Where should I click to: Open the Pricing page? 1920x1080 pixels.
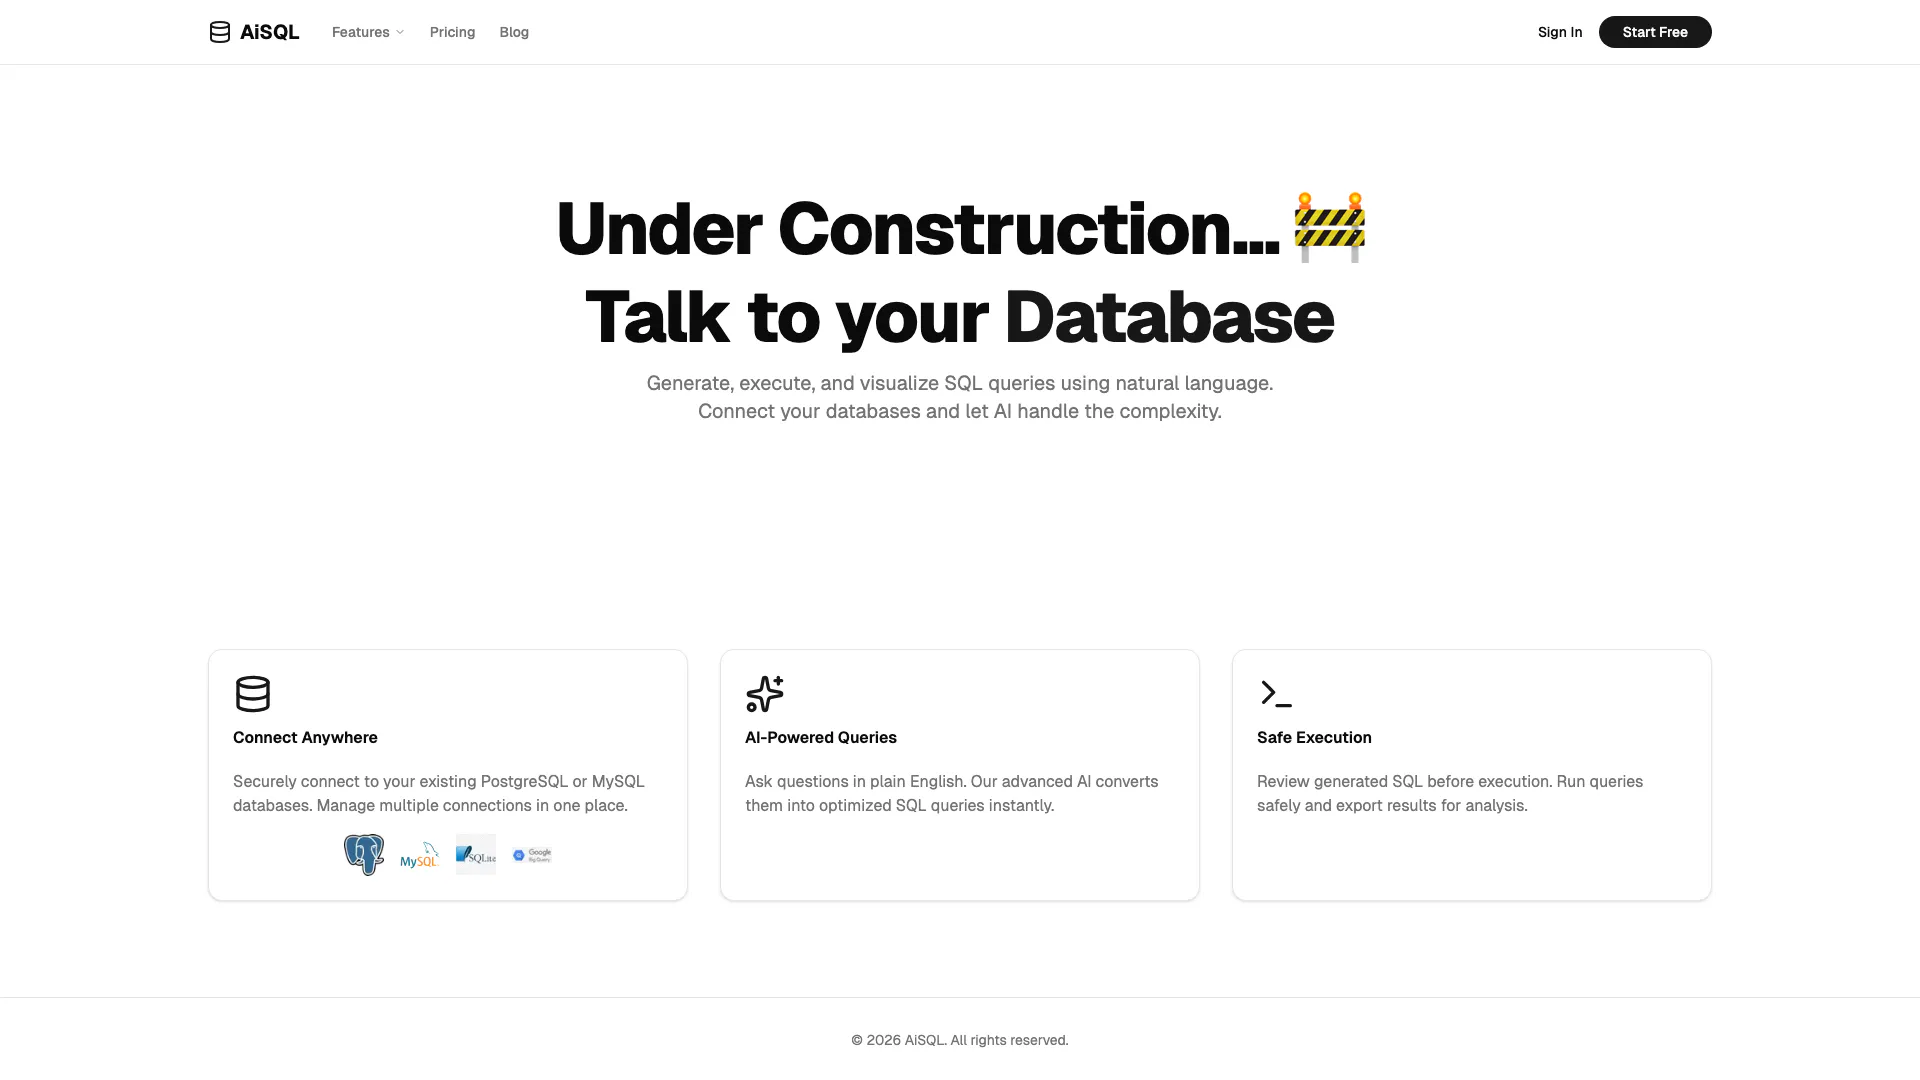[x=452, y=32]
